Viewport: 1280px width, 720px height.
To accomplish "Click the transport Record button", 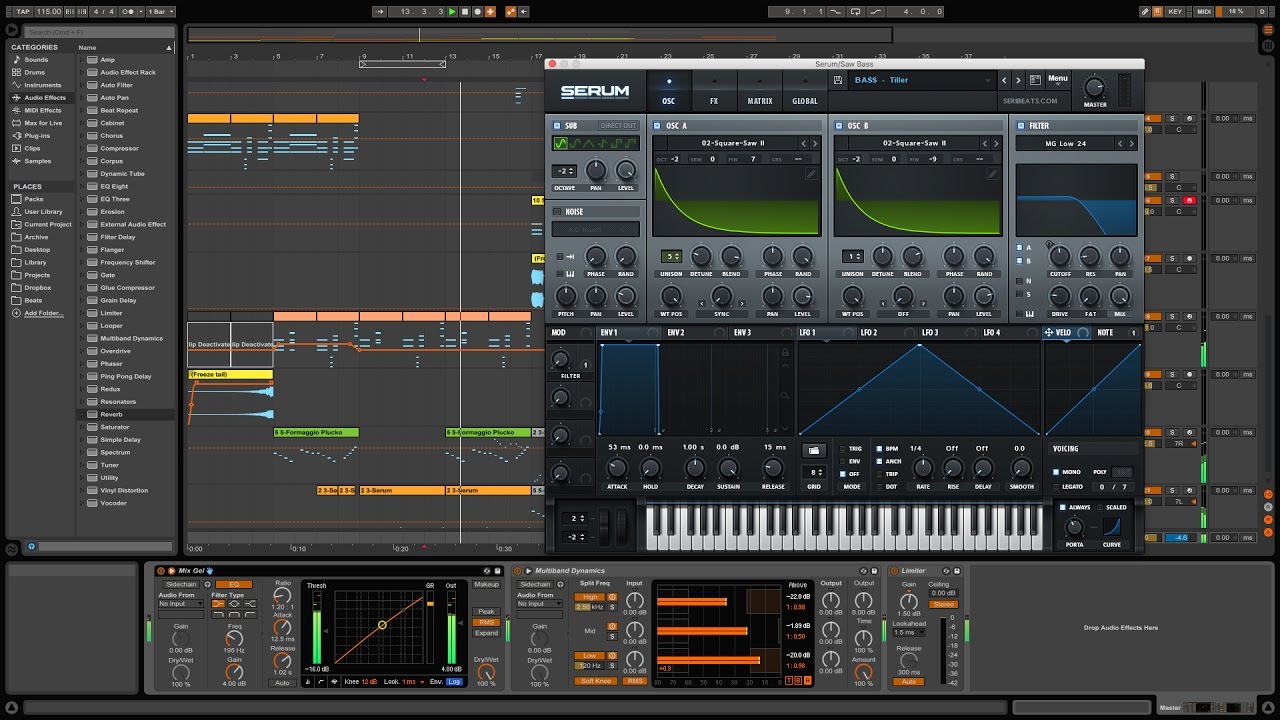I will [x=478, y=11].
